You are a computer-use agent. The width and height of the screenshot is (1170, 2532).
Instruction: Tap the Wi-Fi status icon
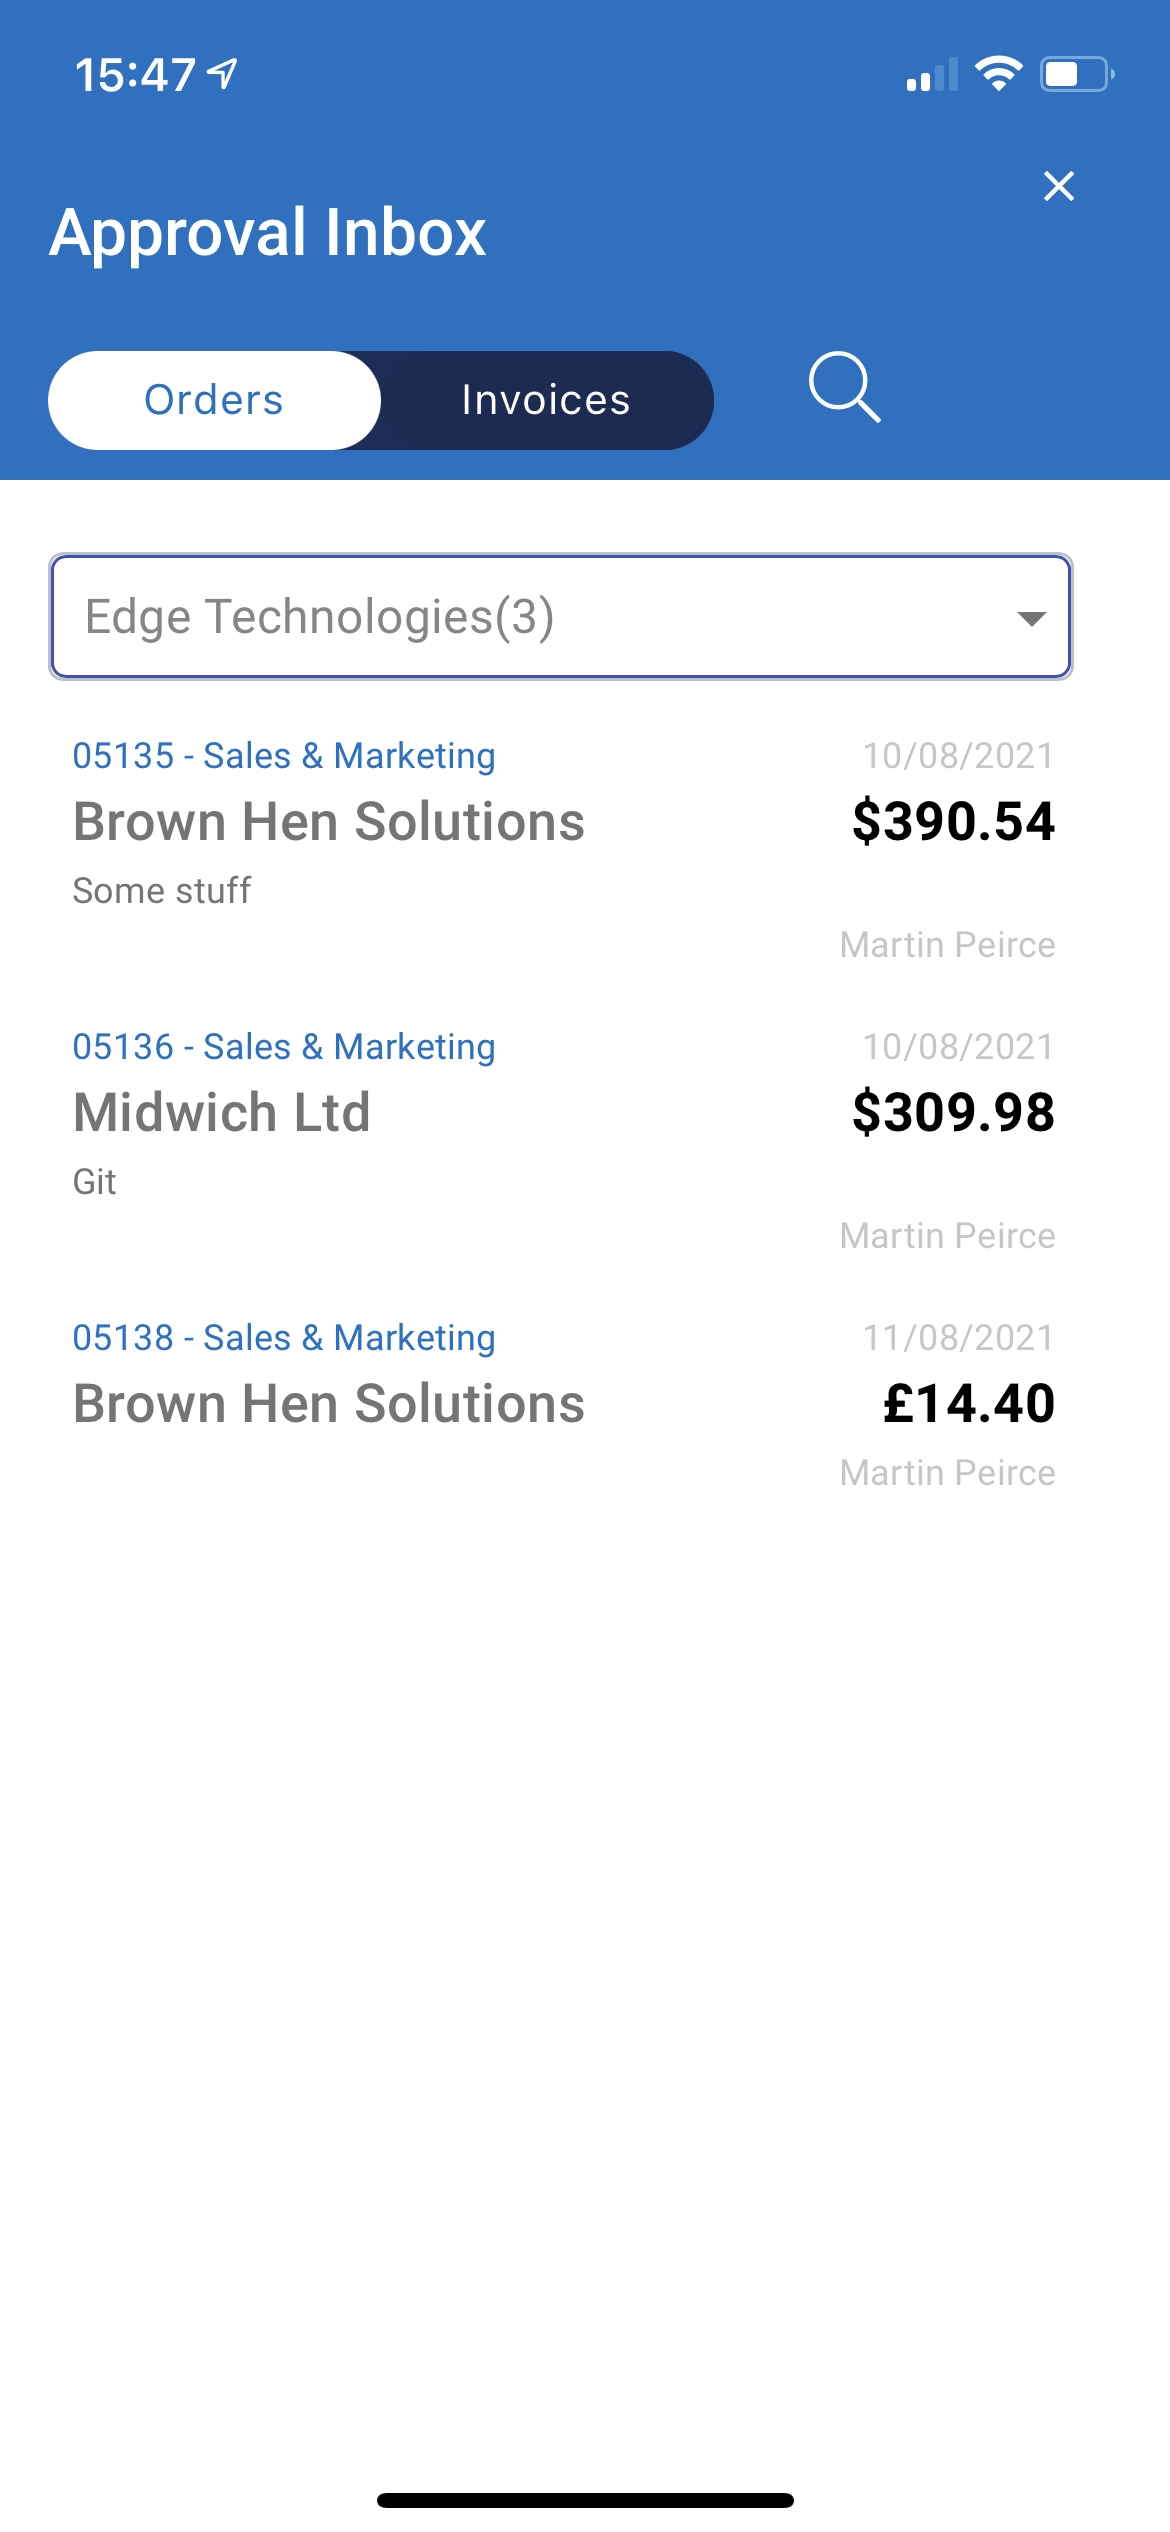pyautogui.click(x=998, y=74)
